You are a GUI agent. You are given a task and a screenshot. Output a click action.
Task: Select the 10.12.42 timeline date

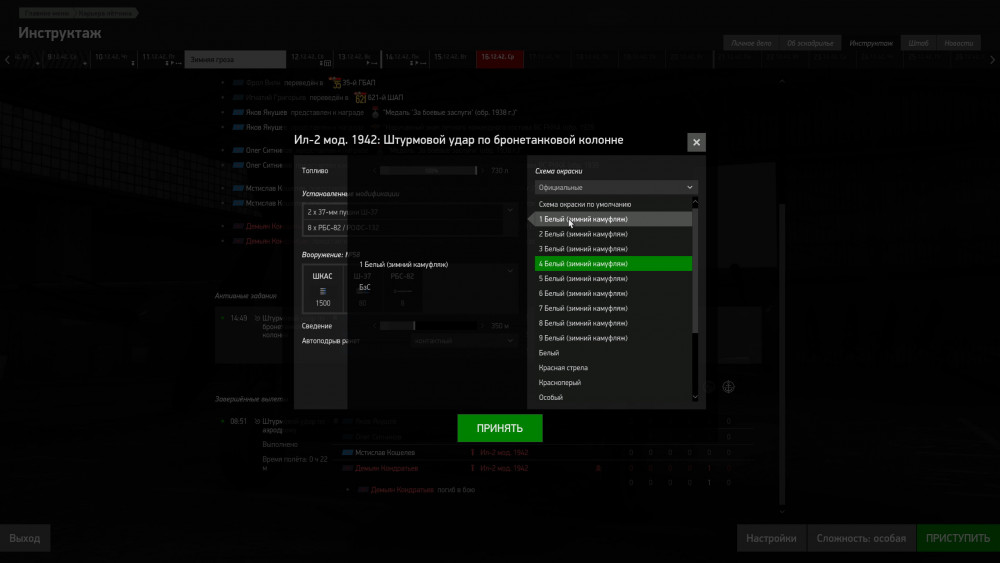point(113,59)
